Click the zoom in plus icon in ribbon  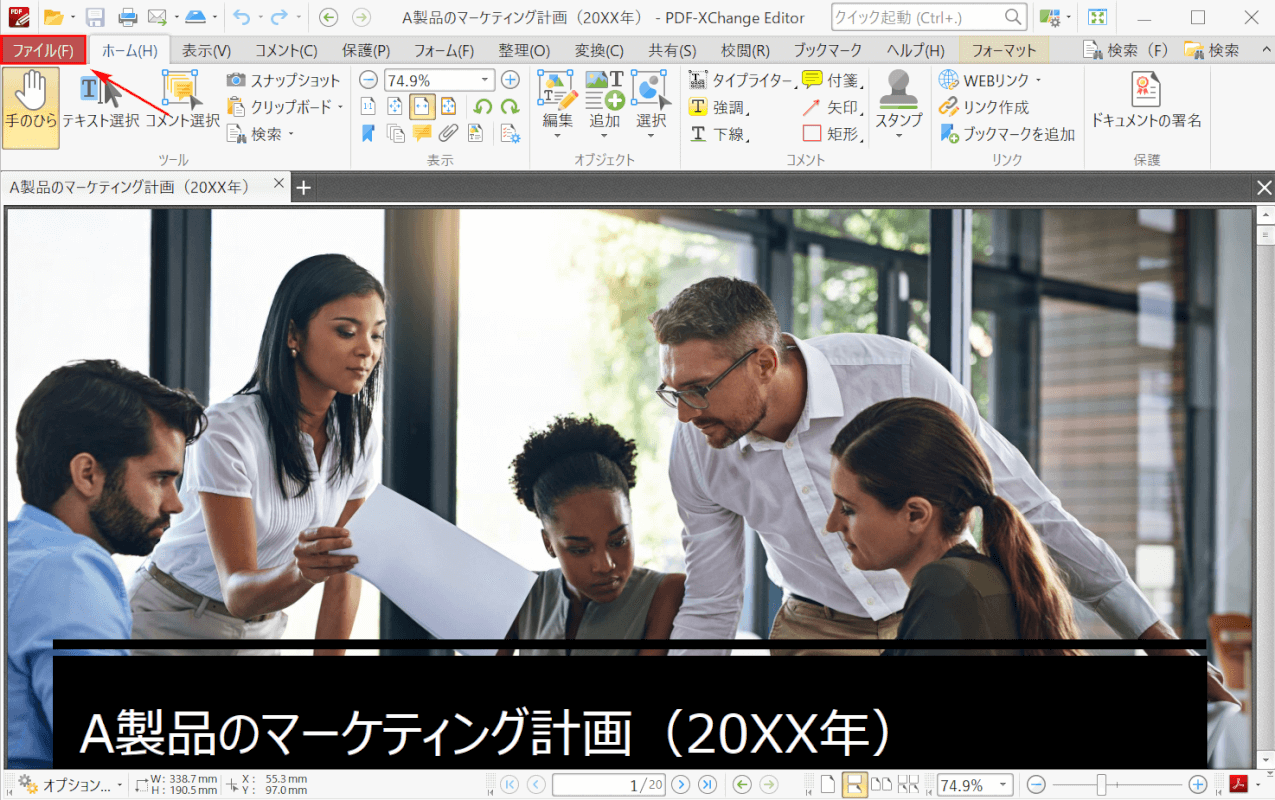tap(510, 80)
